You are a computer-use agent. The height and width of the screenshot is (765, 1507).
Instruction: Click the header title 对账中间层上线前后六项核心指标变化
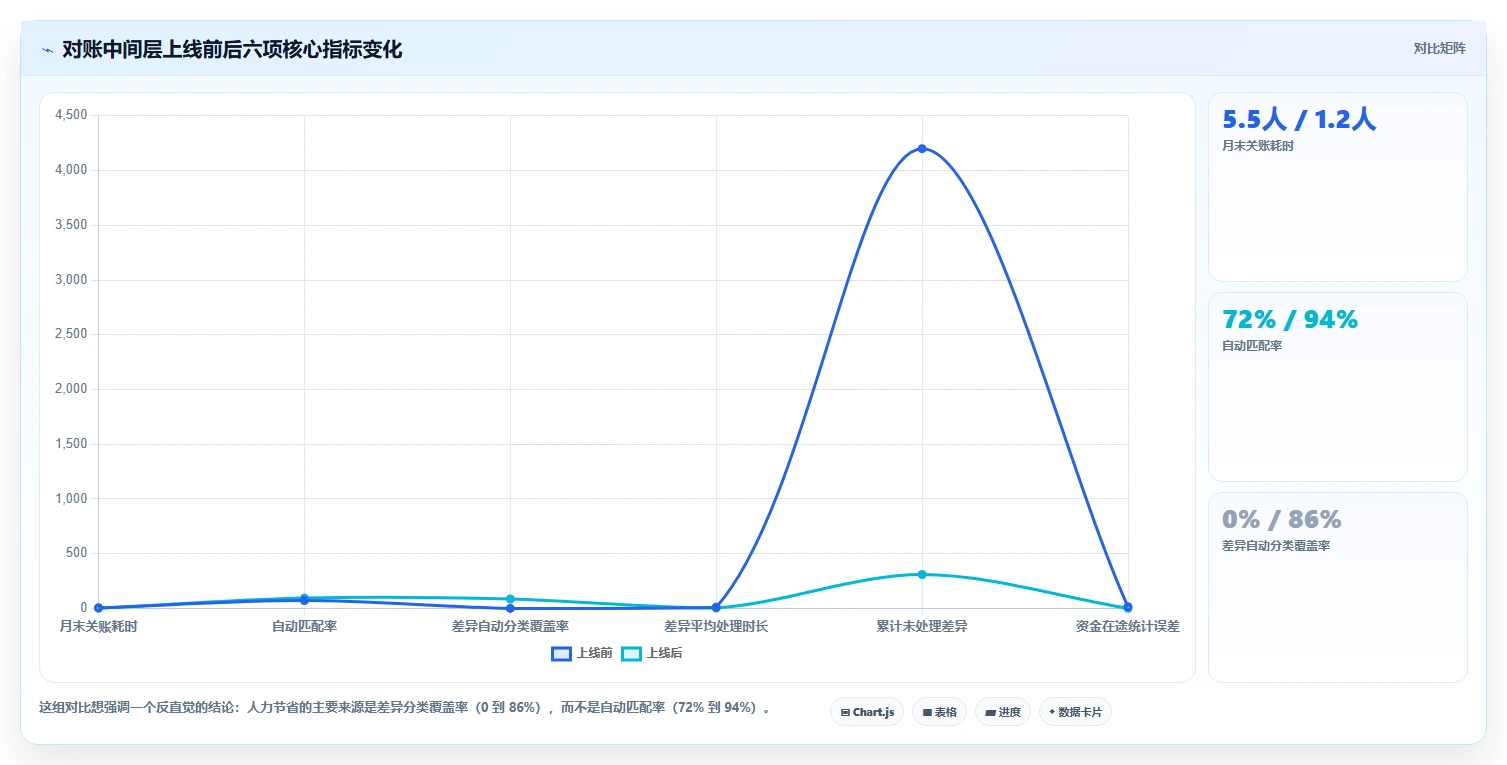232,49
